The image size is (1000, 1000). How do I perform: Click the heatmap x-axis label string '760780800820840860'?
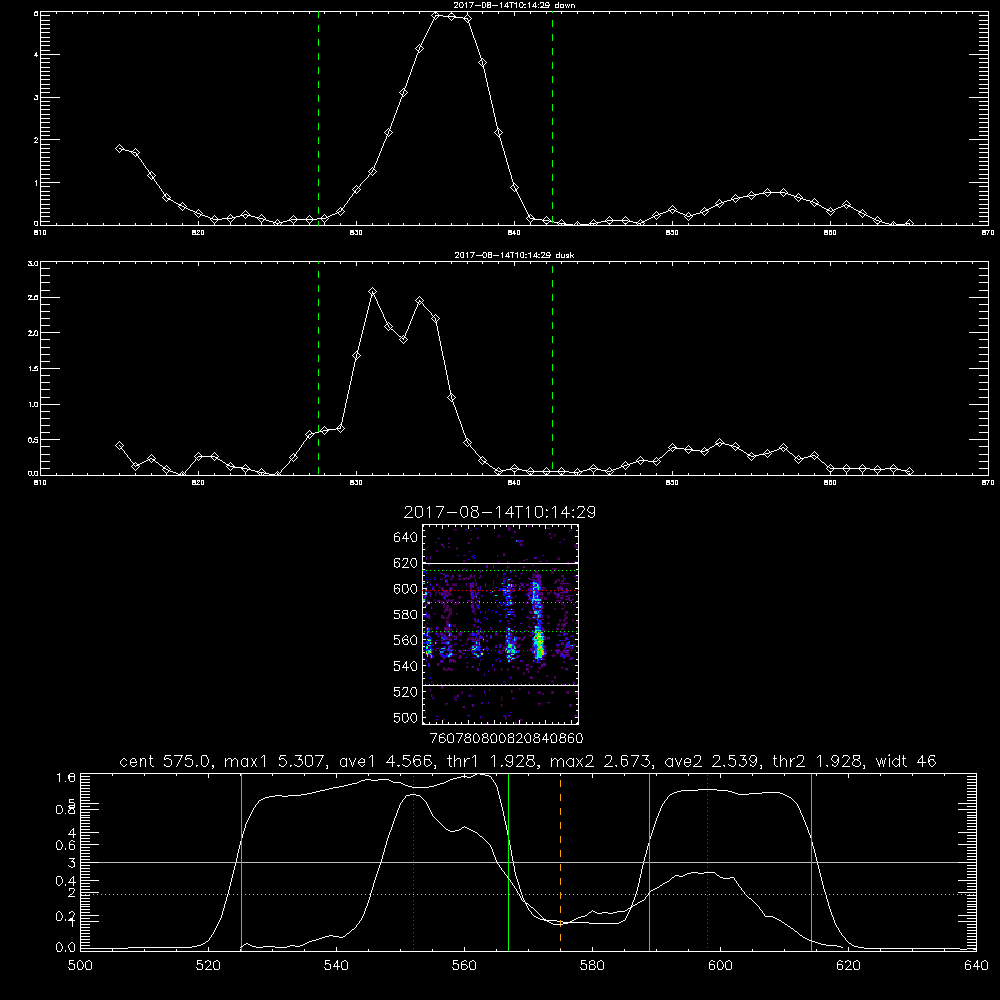click(x=507, y=738)
